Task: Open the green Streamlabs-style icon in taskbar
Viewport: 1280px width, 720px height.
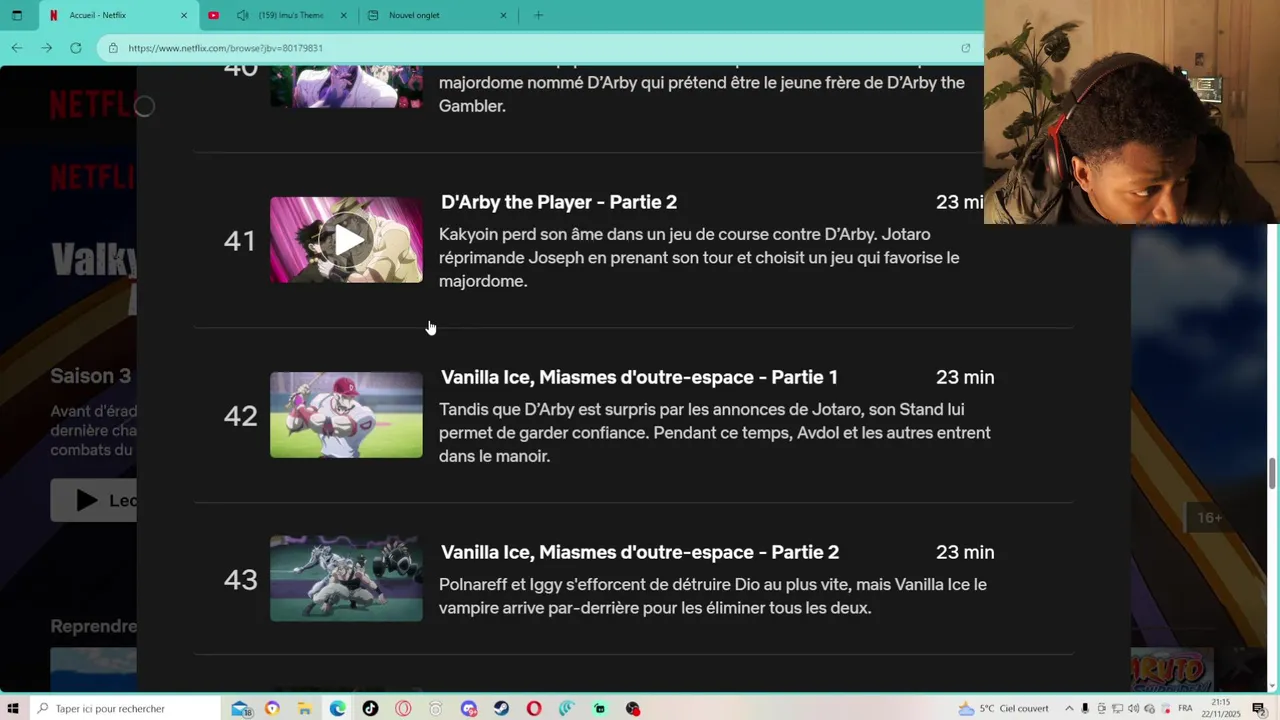Action: click(599, 708)
